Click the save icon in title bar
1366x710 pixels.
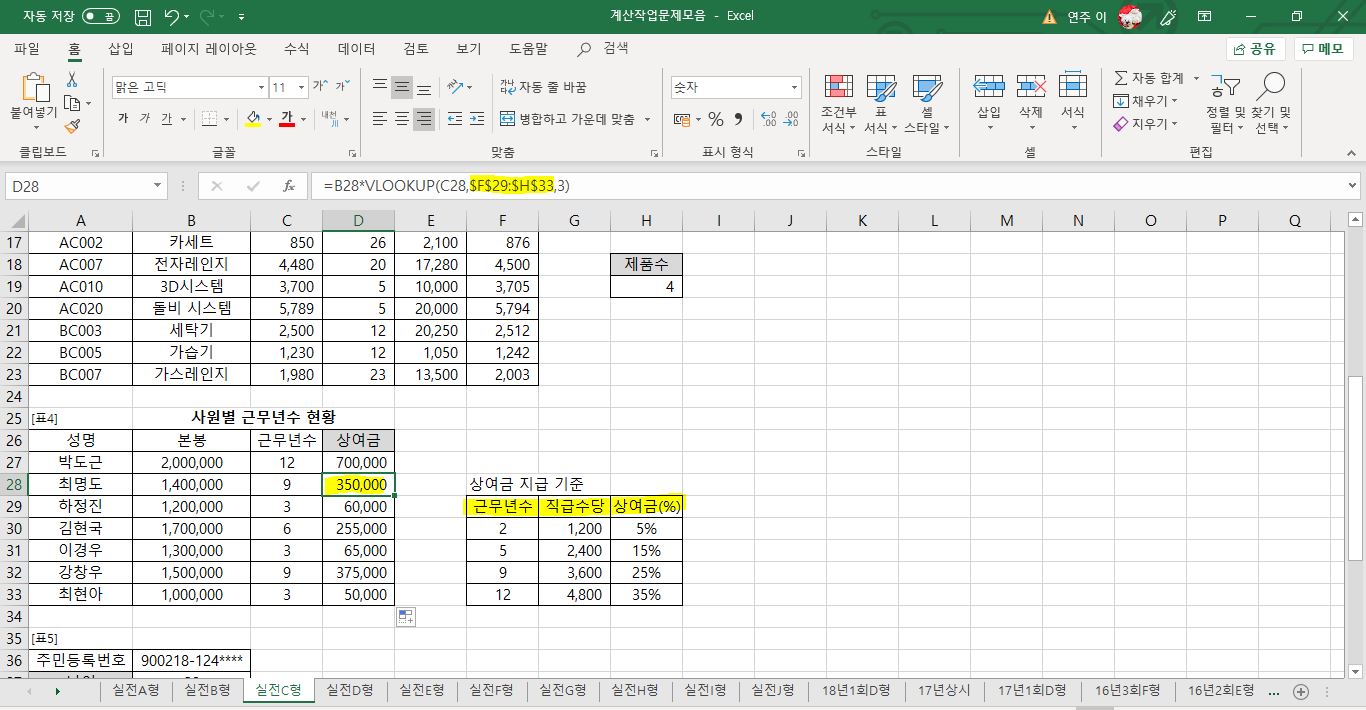coord(143,16)
